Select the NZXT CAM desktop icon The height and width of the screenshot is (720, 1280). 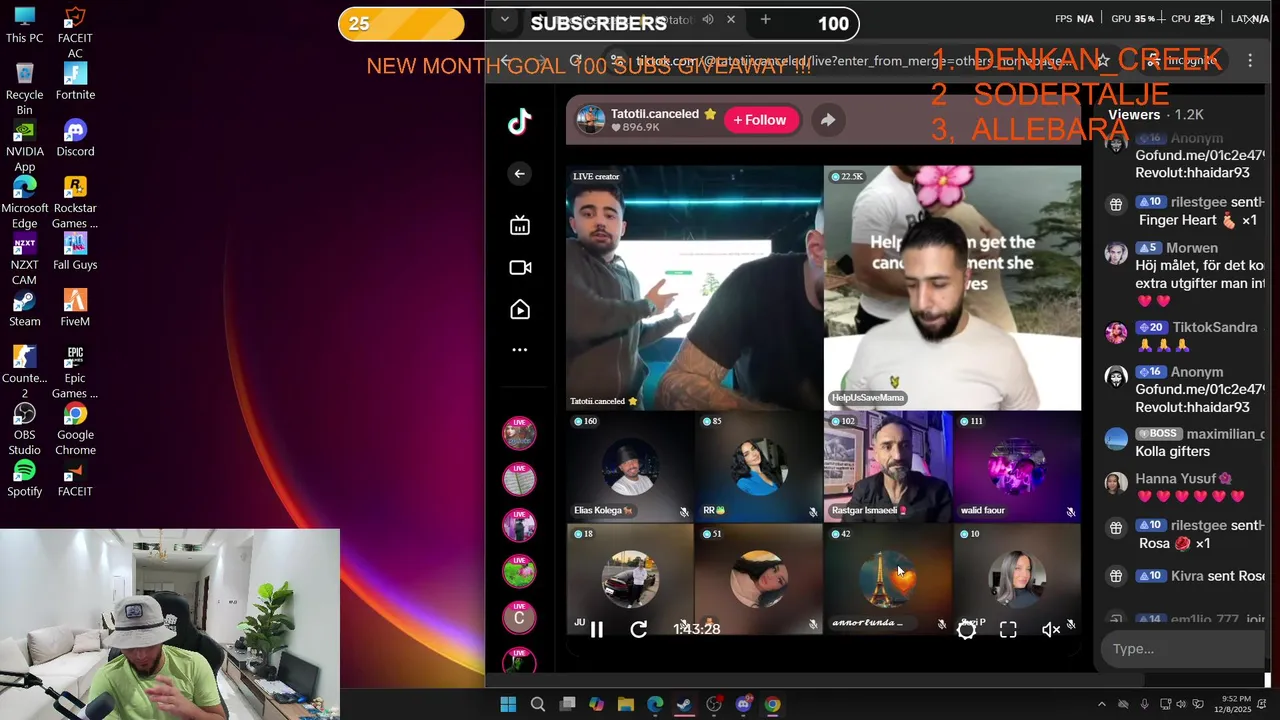click(x=24, y=260)
